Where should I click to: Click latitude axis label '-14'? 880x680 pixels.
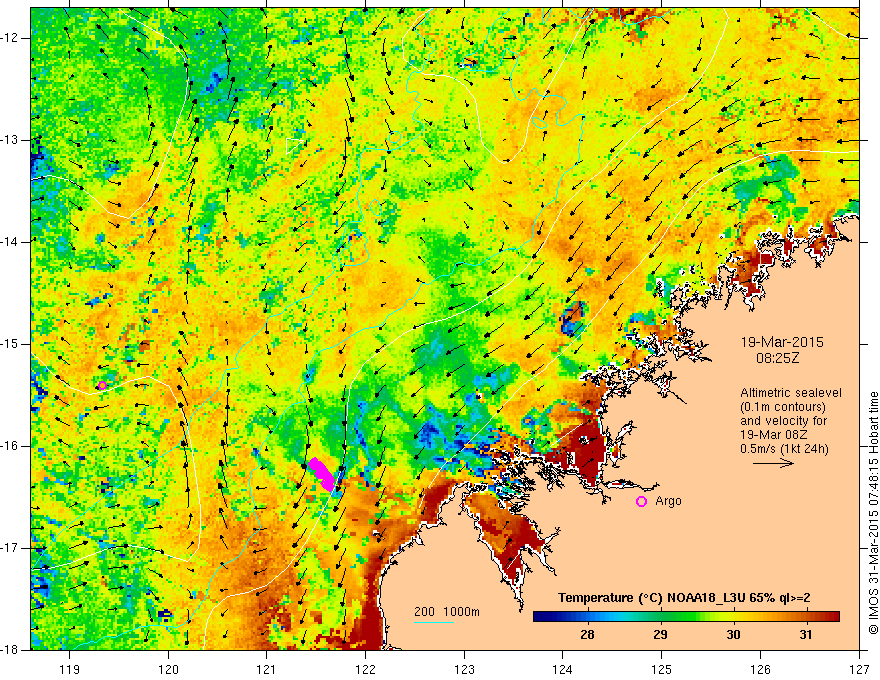pyautogui.click(x=10, y=242)
